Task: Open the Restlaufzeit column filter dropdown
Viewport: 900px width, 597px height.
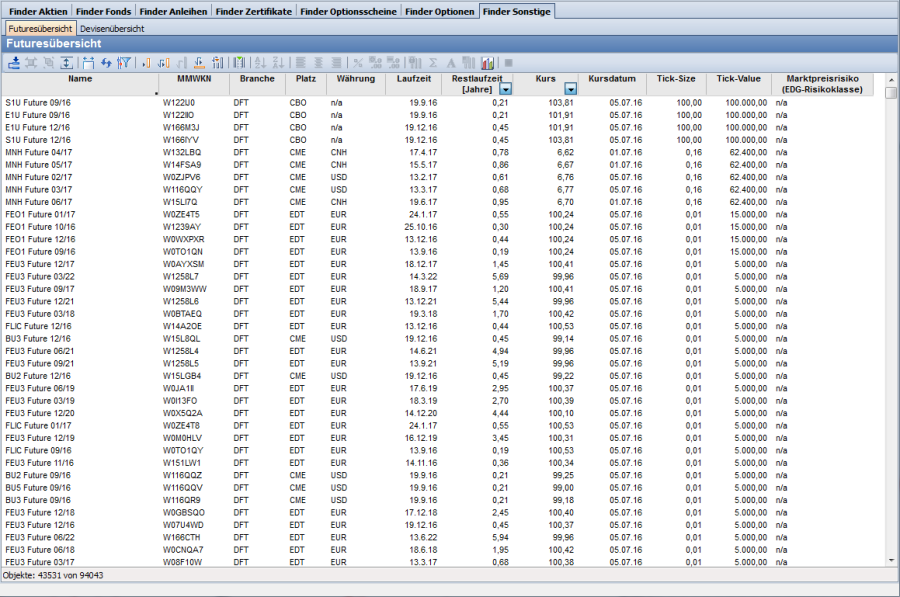Action: 505,89
